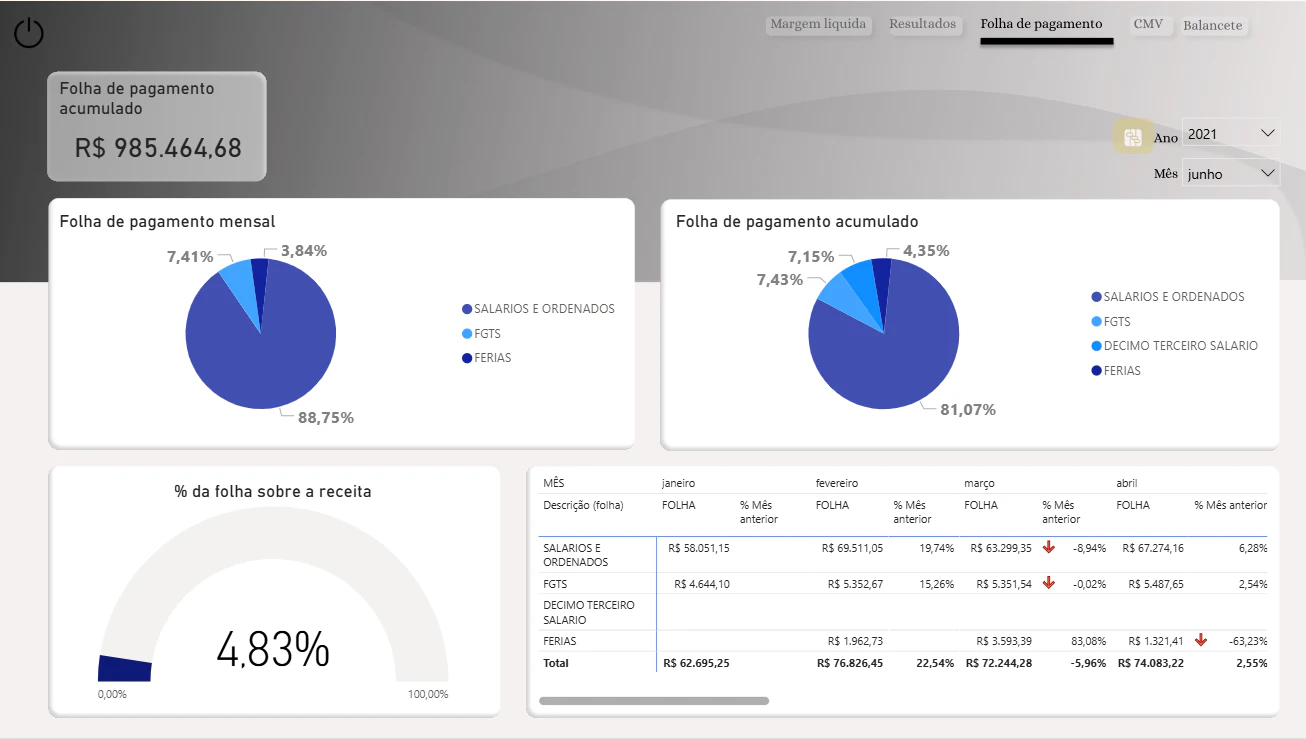Click the Total row label

555,663
